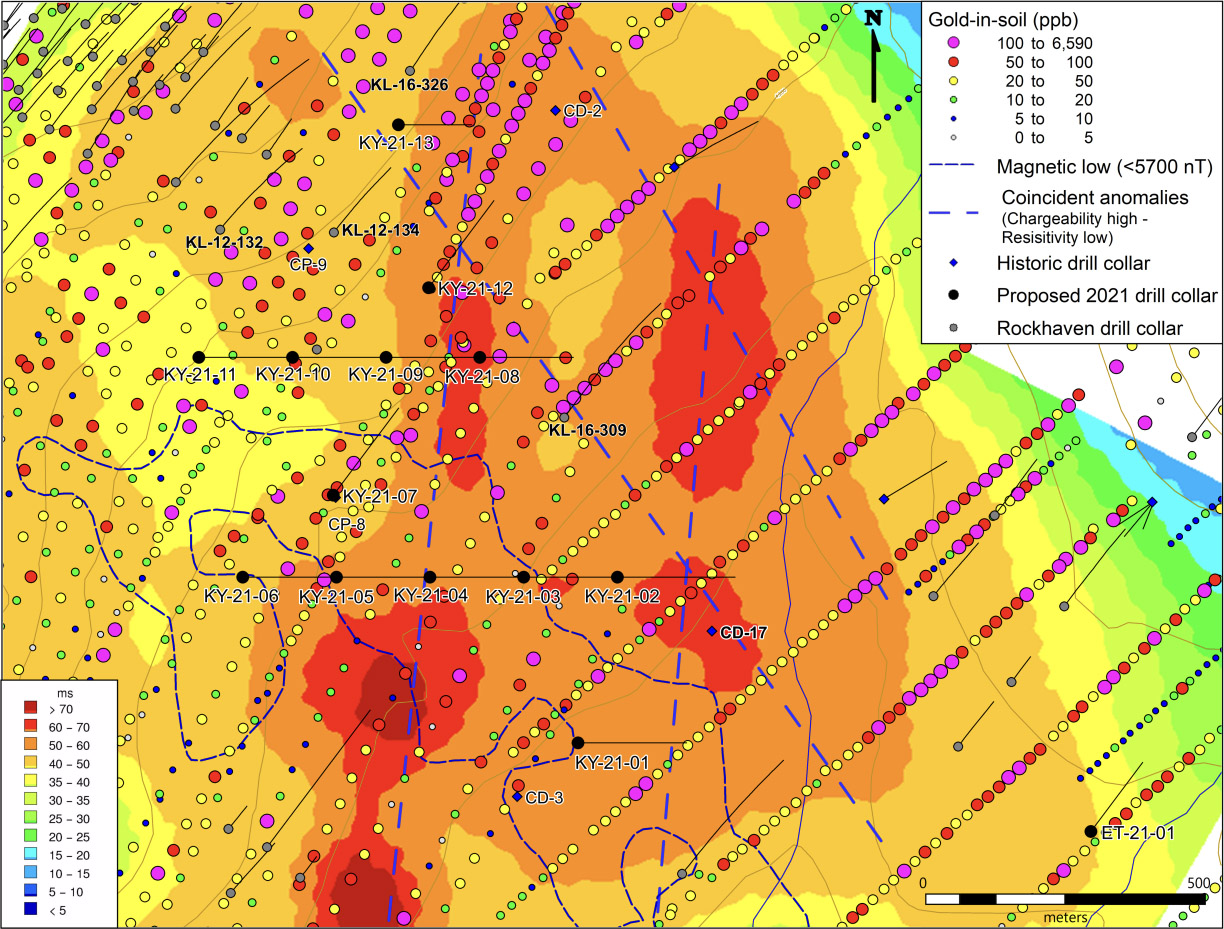1224x929 pixels.
Task: Click the Proposed 2021 drill collar text
Action: pyautogui.click(x=1107, y=295)
